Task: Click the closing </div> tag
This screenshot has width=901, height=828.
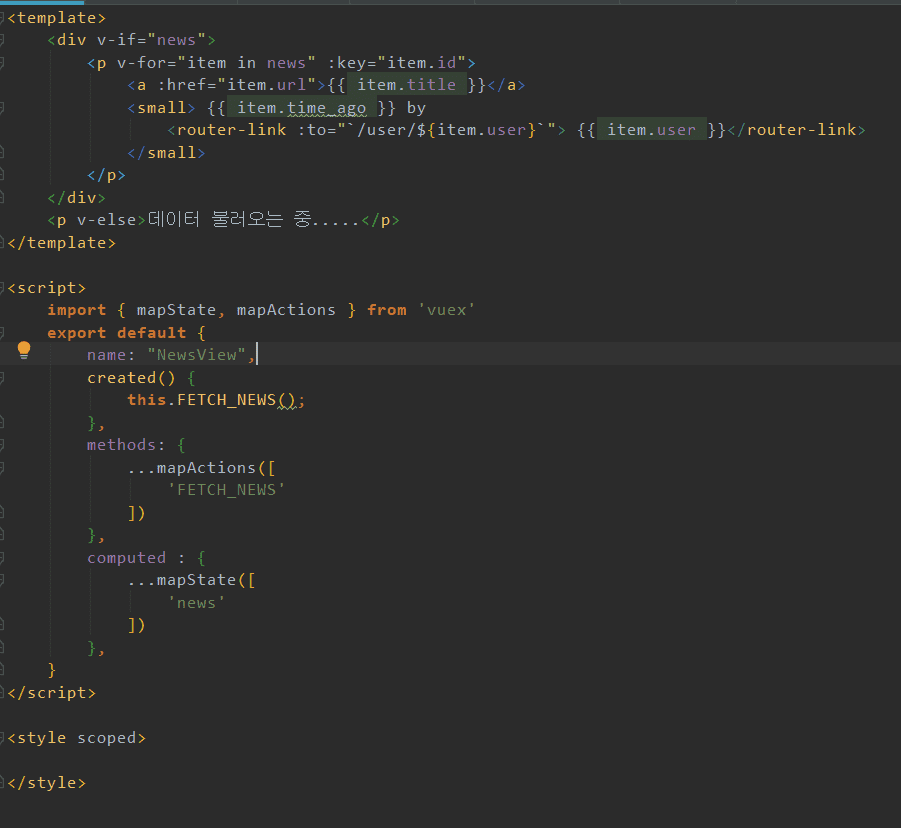Action: (x=76, y=198)
